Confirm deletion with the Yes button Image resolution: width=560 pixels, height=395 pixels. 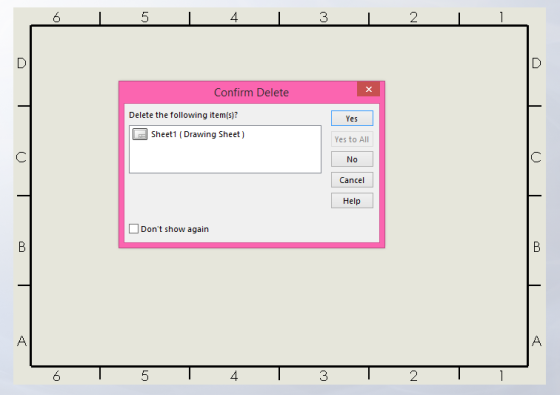tap(352, 118)
